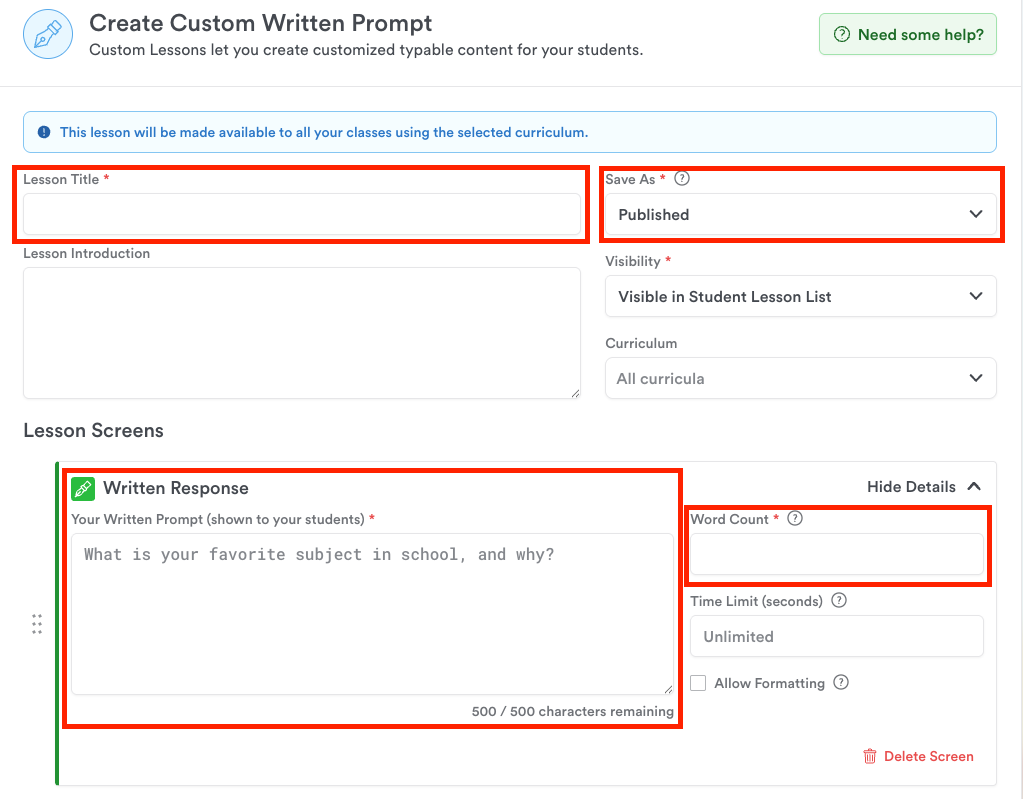Click the Word Count help icon
The image size is (1023, 799).
pyautogui.click(x=795, y=519)
